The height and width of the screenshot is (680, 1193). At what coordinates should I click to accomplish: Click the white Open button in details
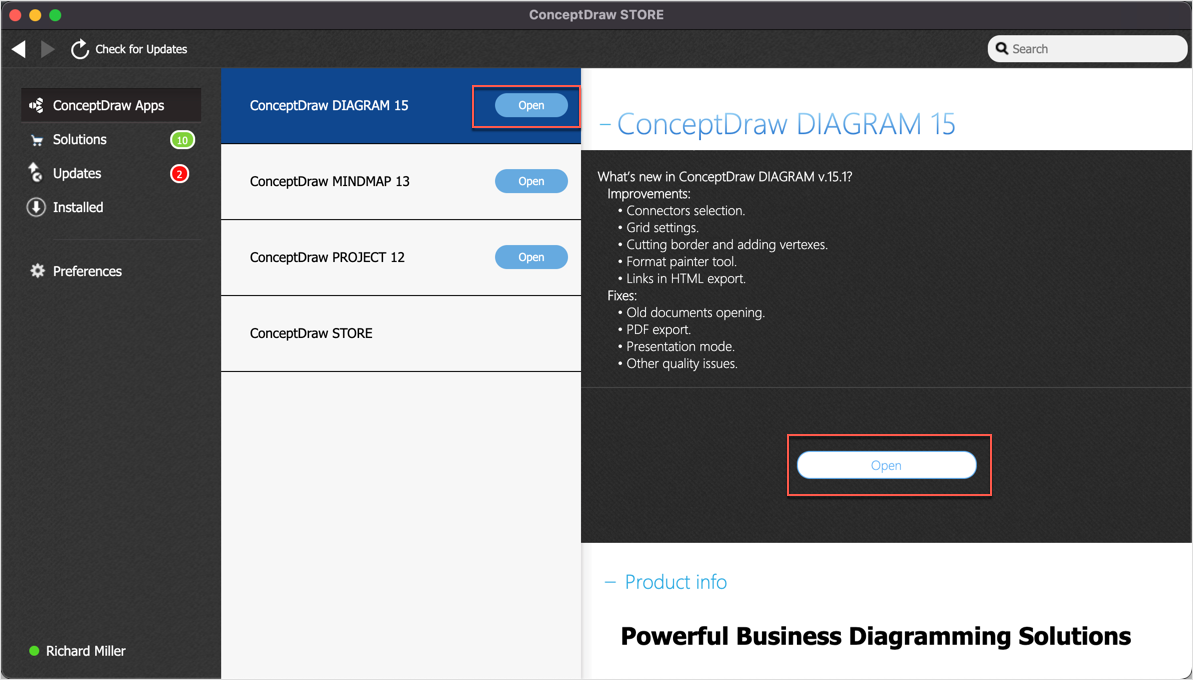coord(886,466)
